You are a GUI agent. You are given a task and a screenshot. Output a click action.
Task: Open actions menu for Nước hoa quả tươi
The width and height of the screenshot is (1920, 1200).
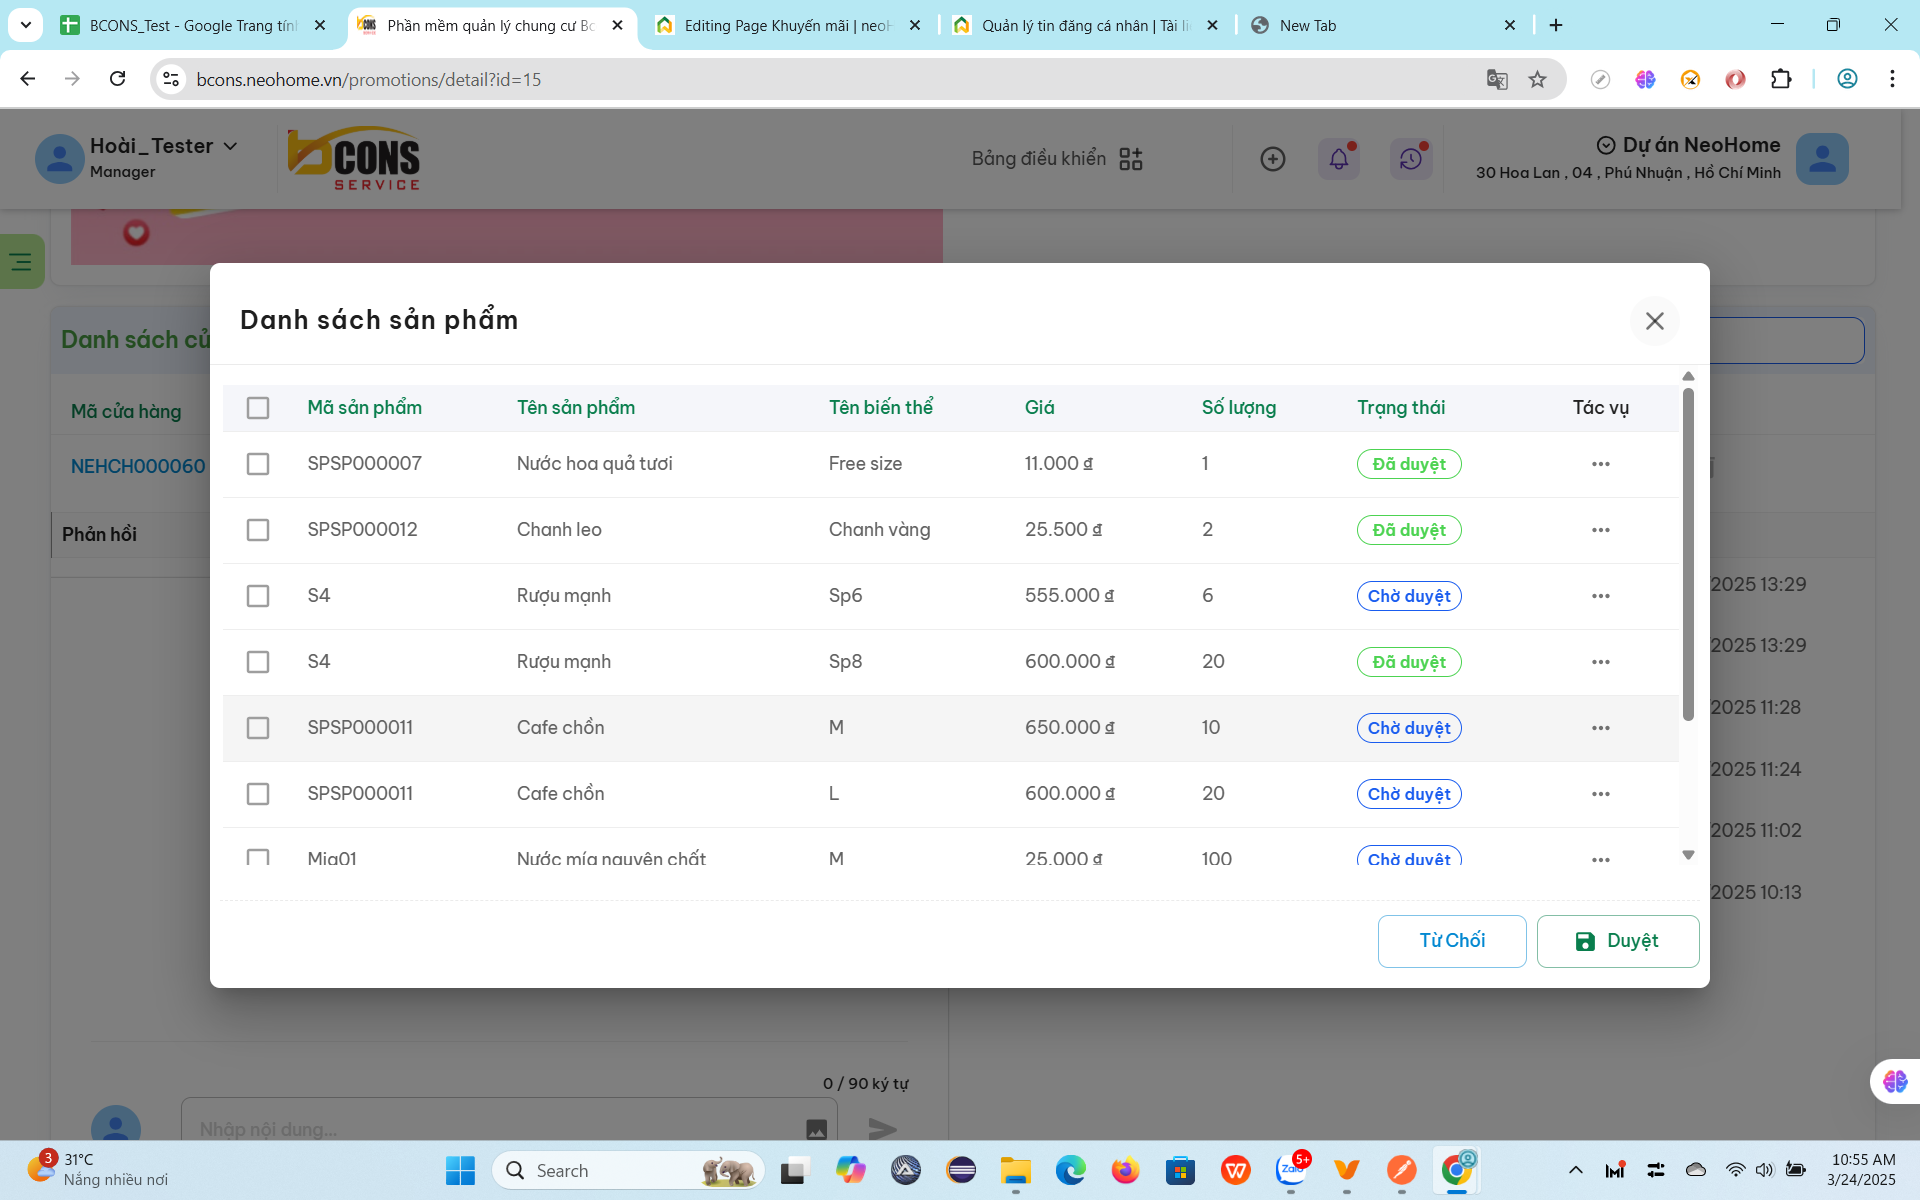tap(1601, 464)
